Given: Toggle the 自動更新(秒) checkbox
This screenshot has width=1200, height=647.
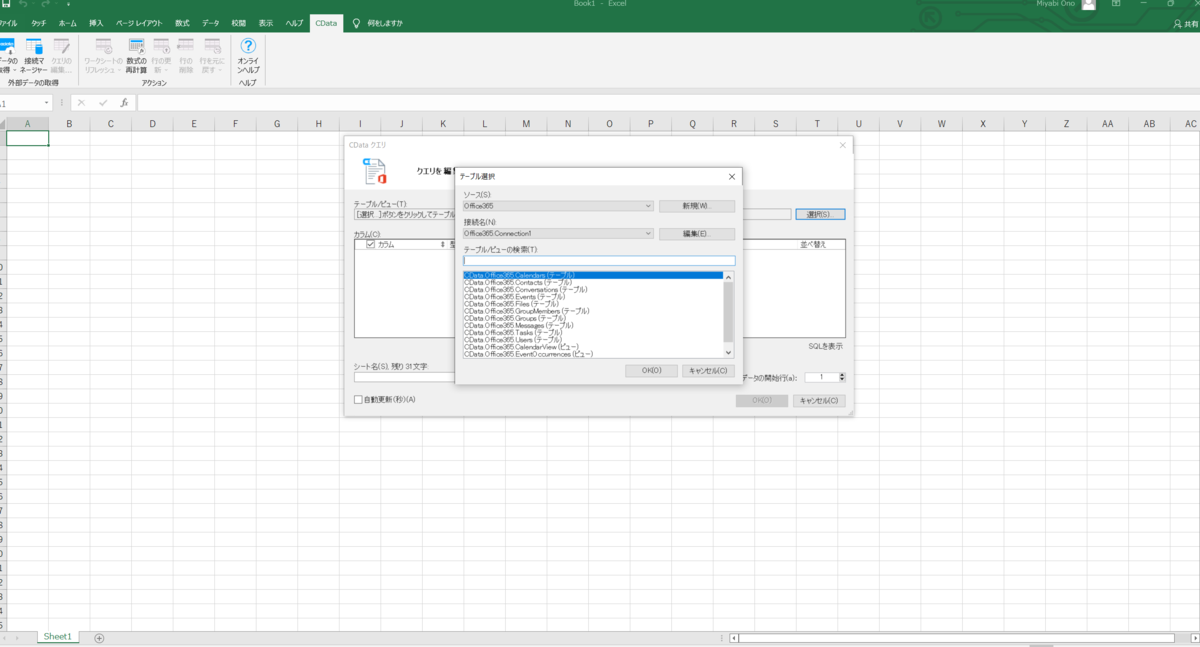Looking at the screenshot, I should [359, 400].
